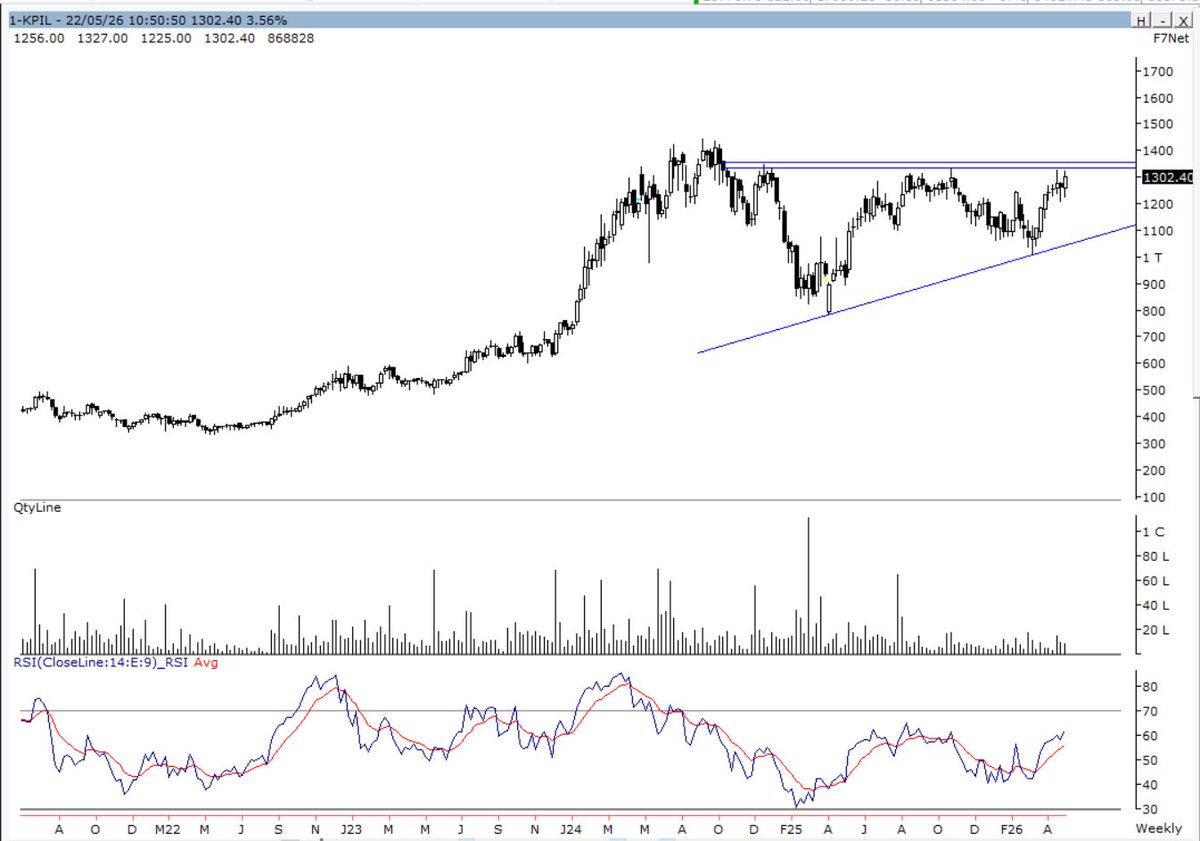The width and height of the screenshot is (1200, 841).
Task: Click the 1 T price axis label
Action: coord(1154,258)
